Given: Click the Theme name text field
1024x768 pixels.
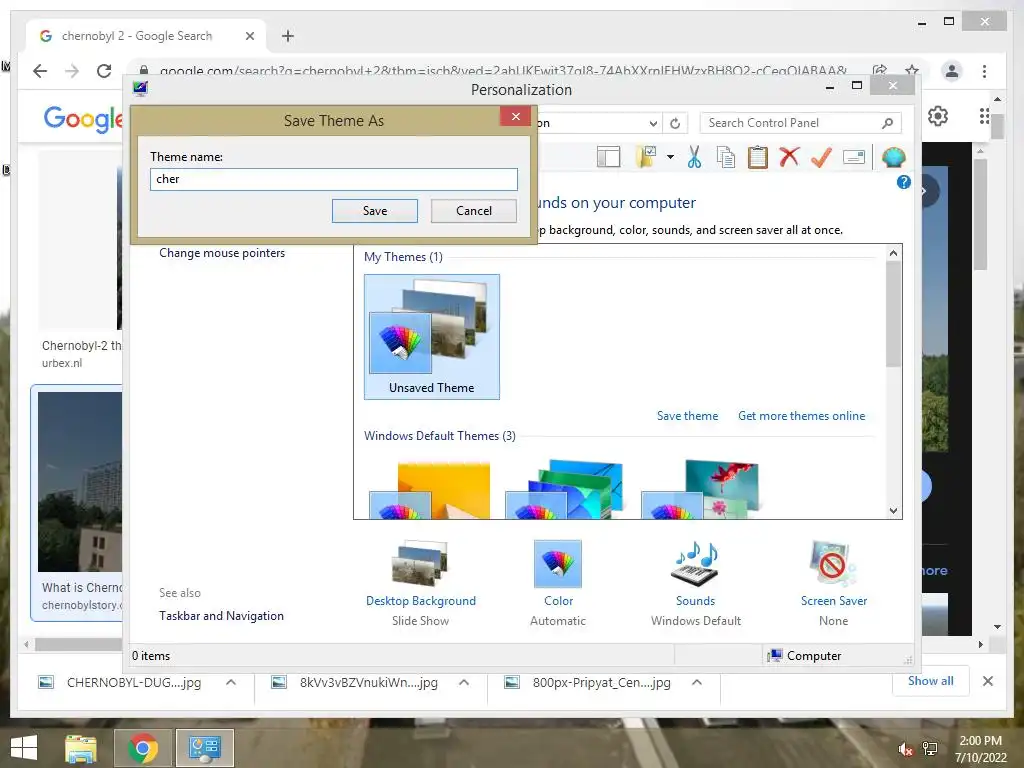Looking at the screenshot, I should pyautogui.click(x=334, y=179).
